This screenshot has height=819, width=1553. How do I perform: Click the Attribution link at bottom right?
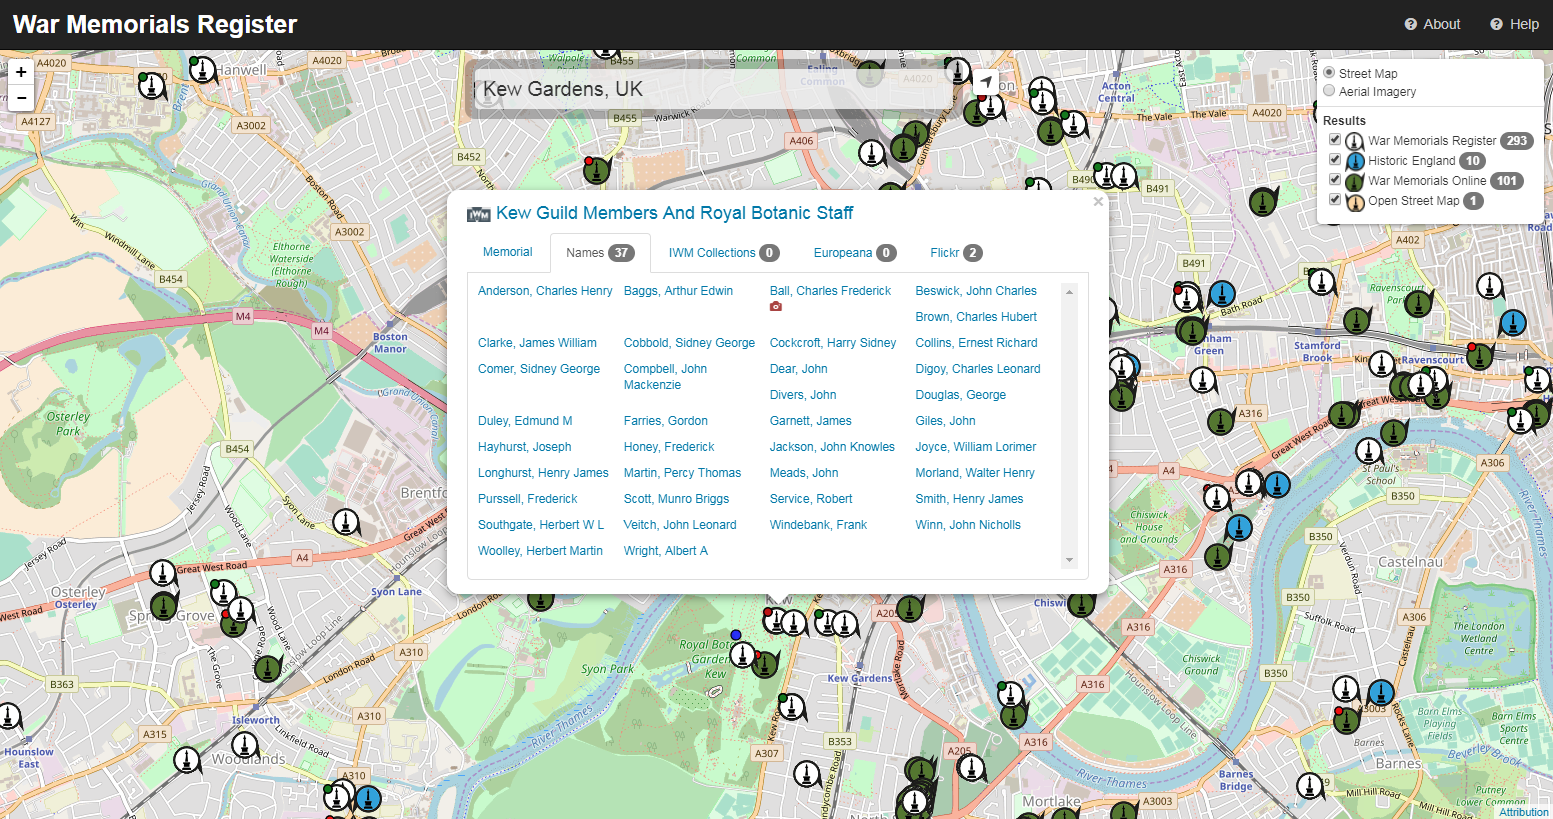(x=1523, y=811)
